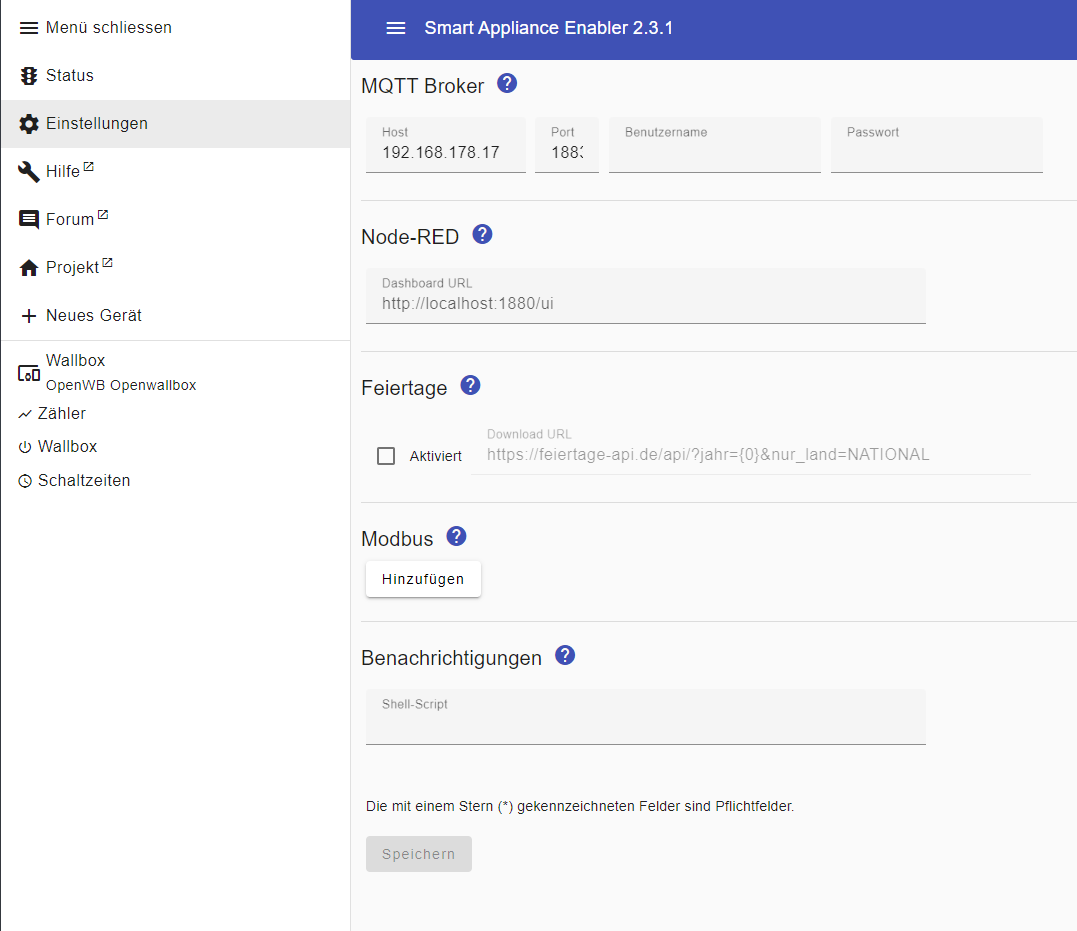Screen dimensions: 1077x931
Task: Click Menü schliessen to close menu
Action: (x=109, y=27)
